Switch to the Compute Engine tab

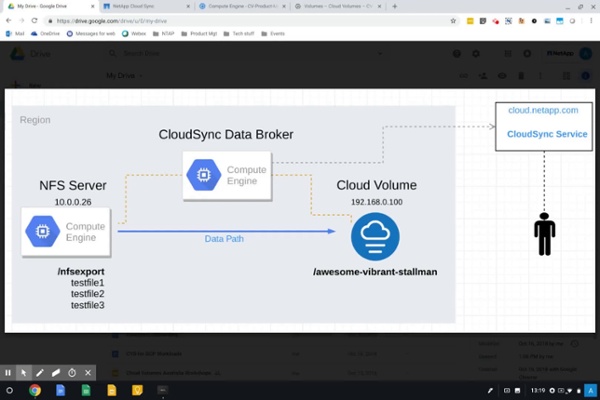(243, 6)
